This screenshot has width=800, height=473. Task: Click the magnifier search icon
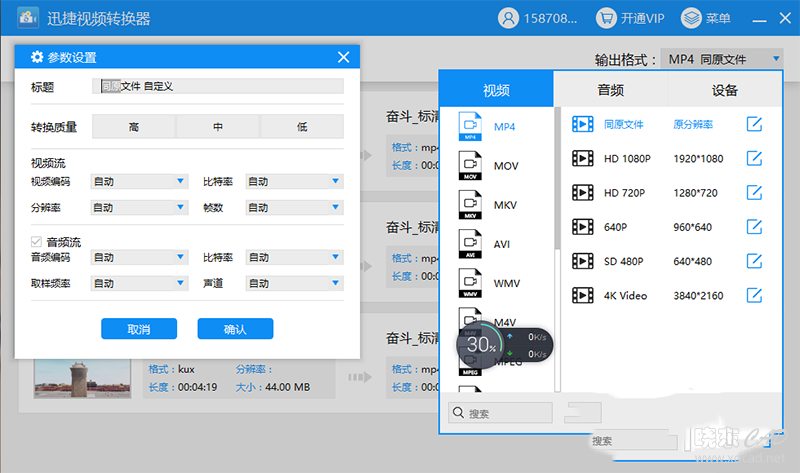(458, 412)
